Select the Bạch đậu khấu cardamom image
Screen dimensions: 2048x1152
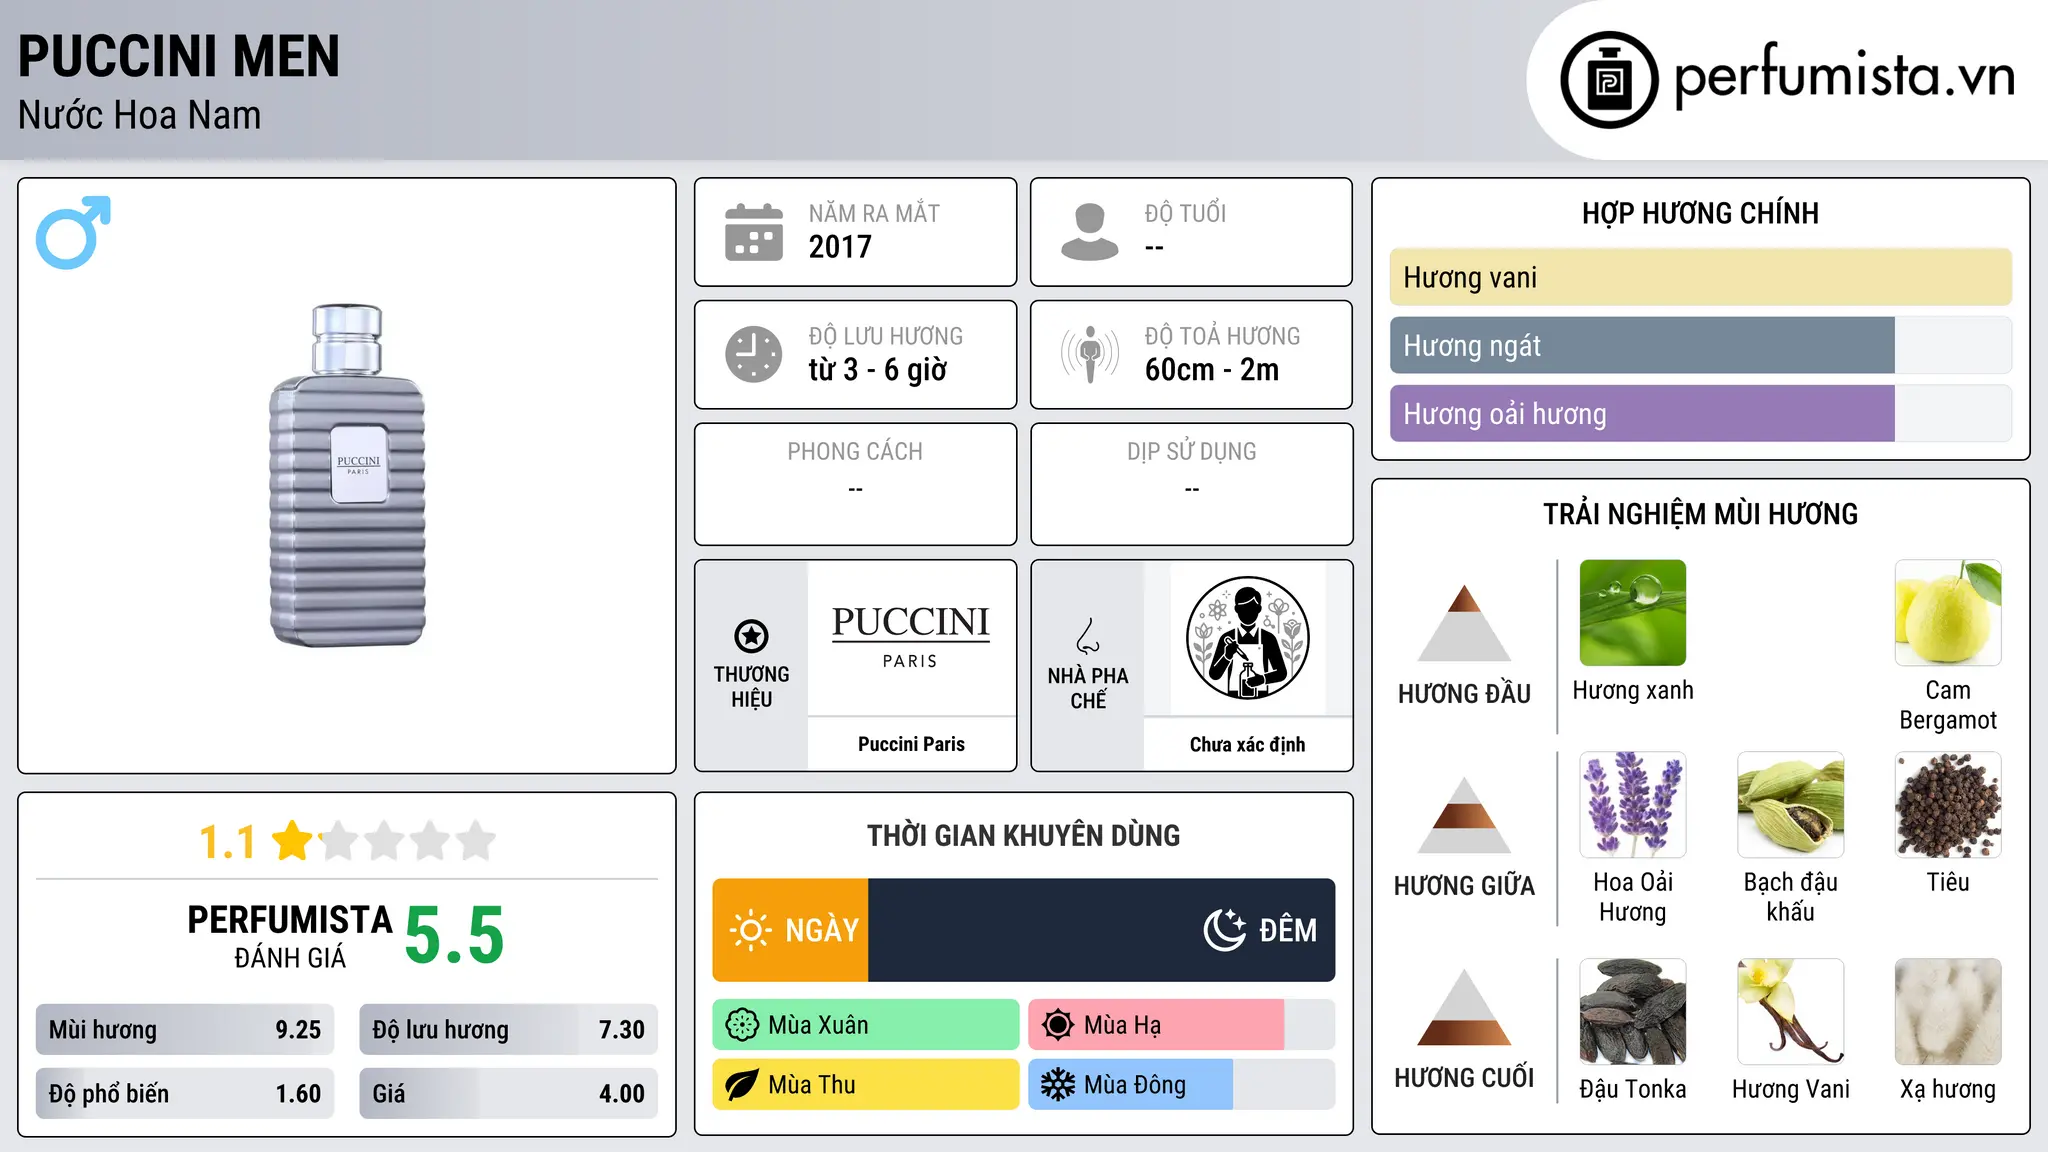coord(1791,805)
